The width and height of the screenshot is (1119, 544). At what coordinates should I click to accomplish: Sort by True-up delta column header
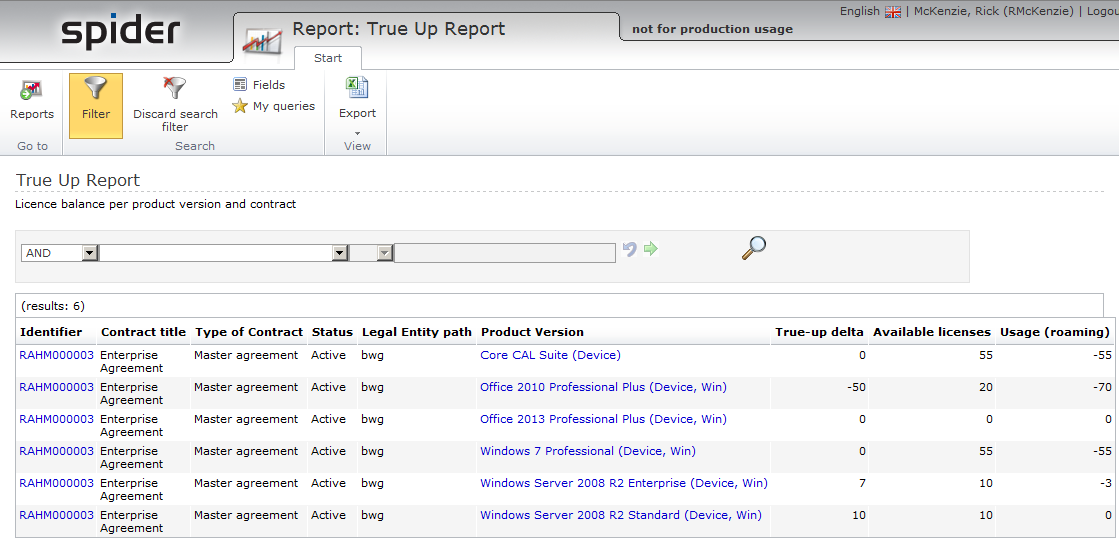819,332
